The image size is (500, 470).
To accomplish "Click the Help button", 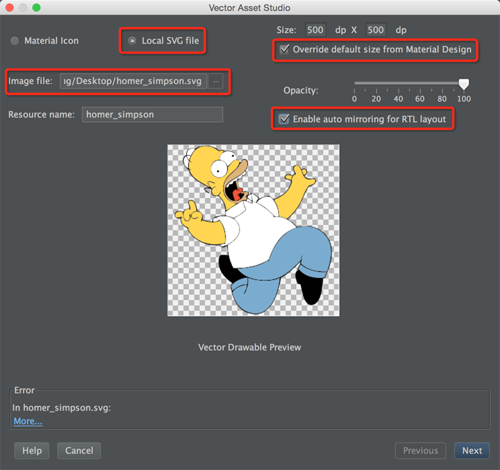I will coord(32,451).
